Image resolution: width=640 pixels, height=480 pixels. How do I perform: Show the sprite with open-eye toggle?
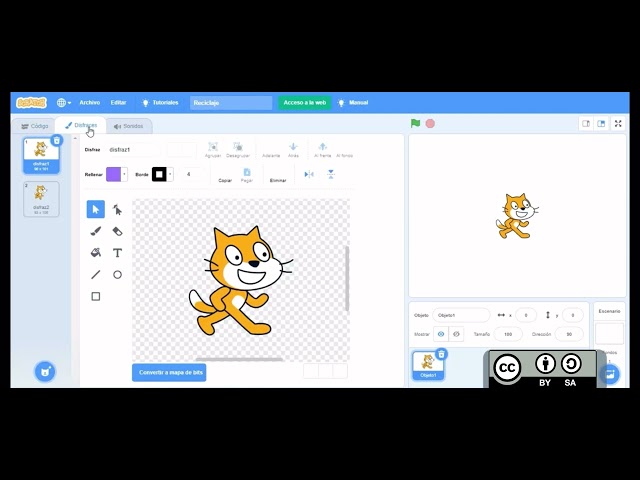441,334
